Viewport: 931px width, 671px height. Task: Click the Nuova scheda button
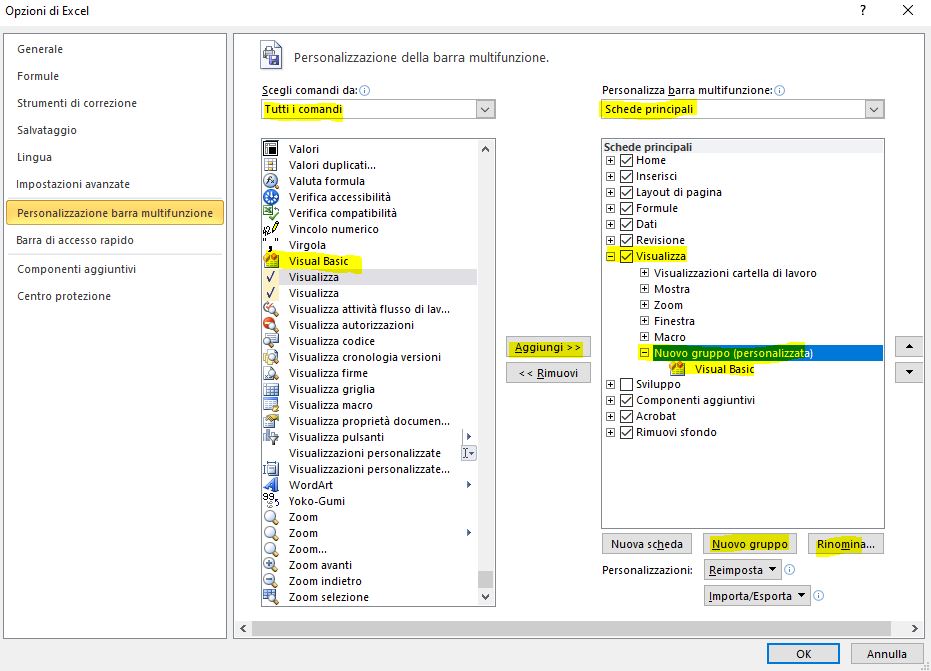(x=647, y=544)
